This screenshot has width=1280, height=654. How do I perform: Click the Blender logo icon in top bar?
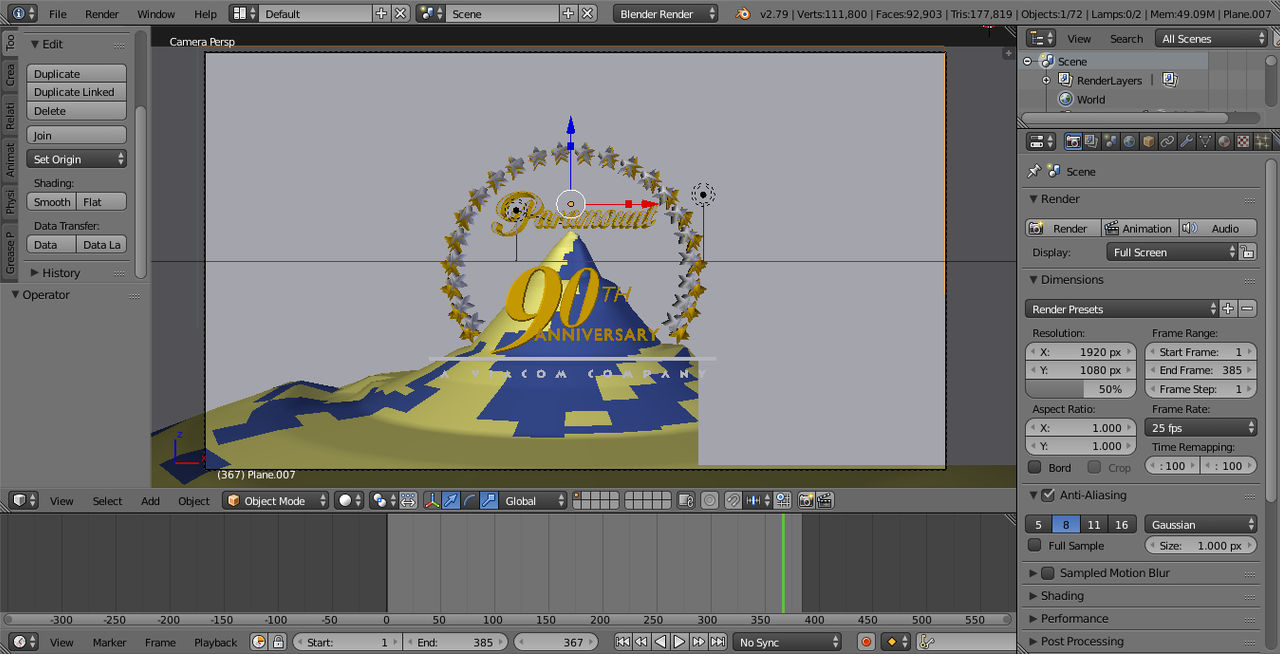coord(743,14)
